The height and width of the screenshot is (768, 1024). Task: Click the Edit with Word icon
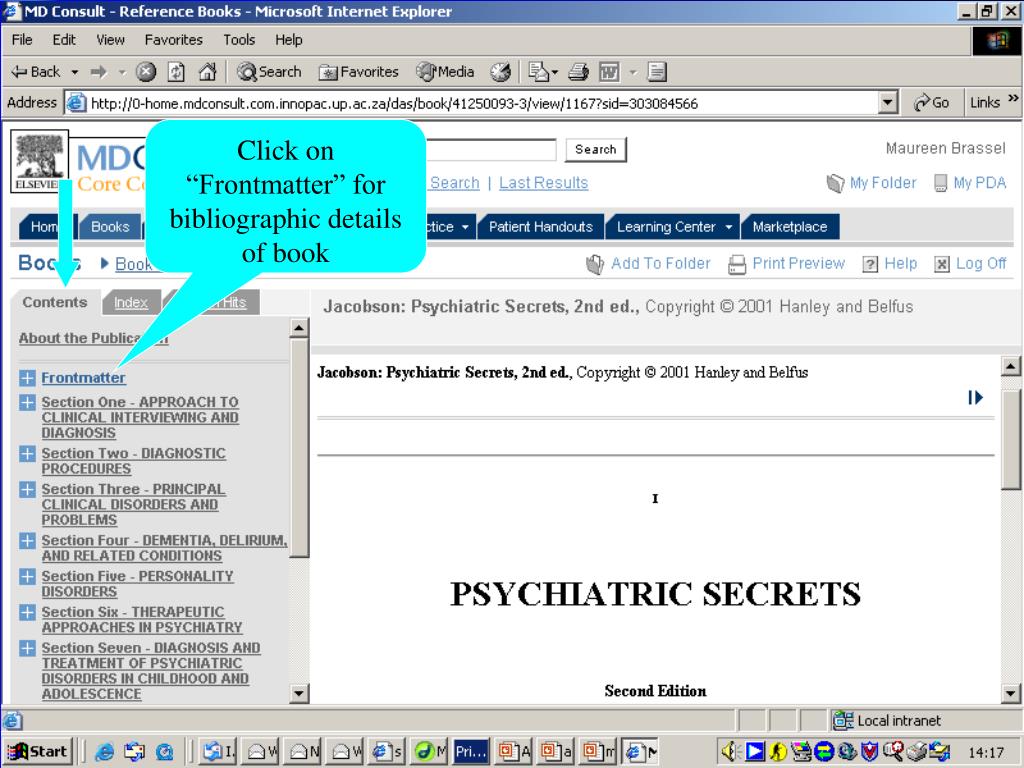609,72
